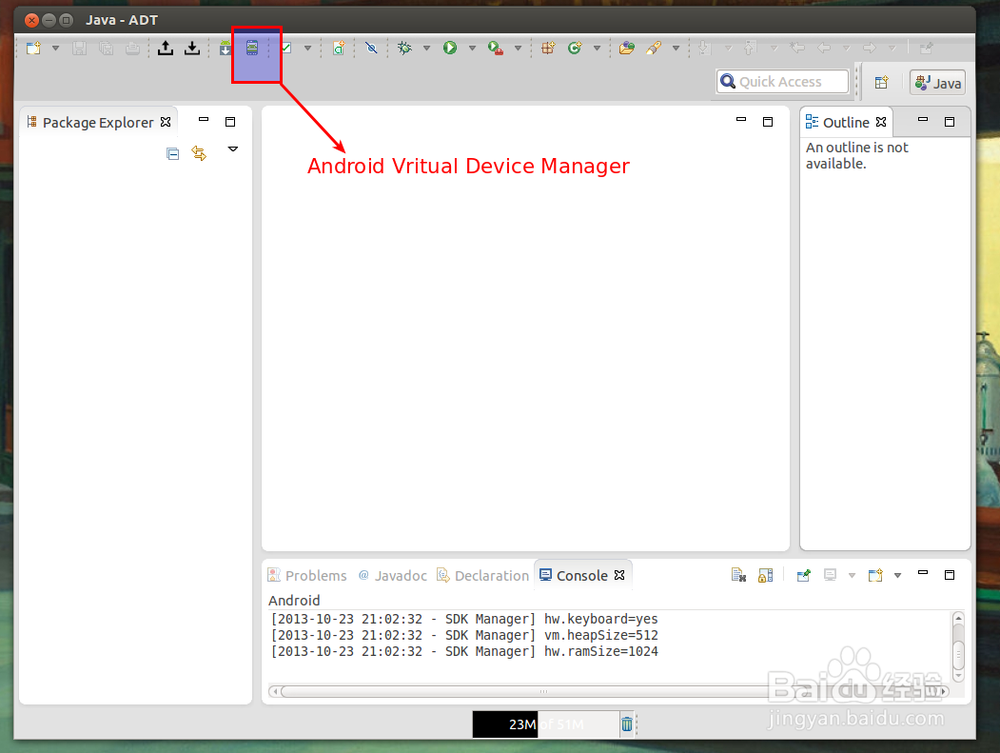Click the green Run button
Image resolution: width=1000 pixels, height=753 pixels.
450,48
